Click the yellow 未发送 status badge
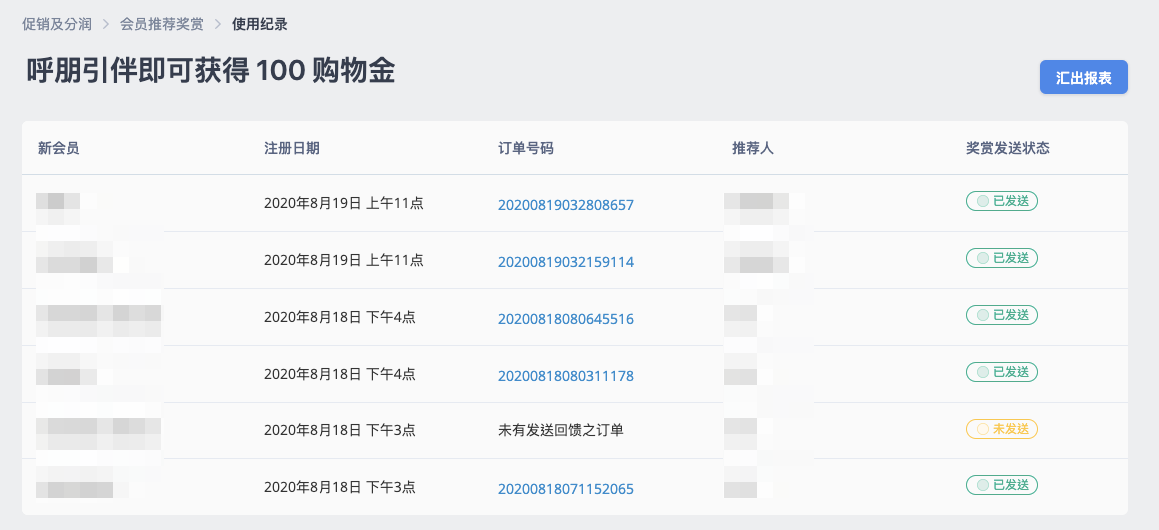Viewport: 1159px width, 530px height. pyautogui.click(x=1002, y=429)
